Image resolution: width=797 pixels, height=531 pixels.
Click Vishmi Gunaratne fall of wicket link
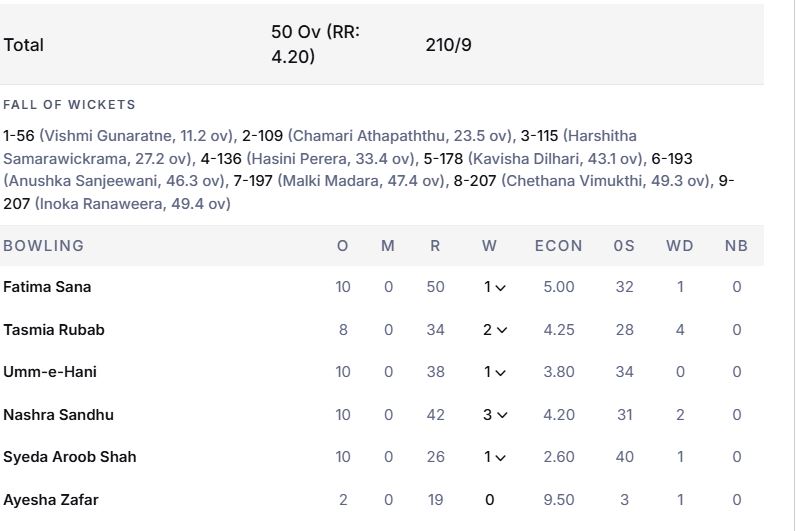coord(108,136)
